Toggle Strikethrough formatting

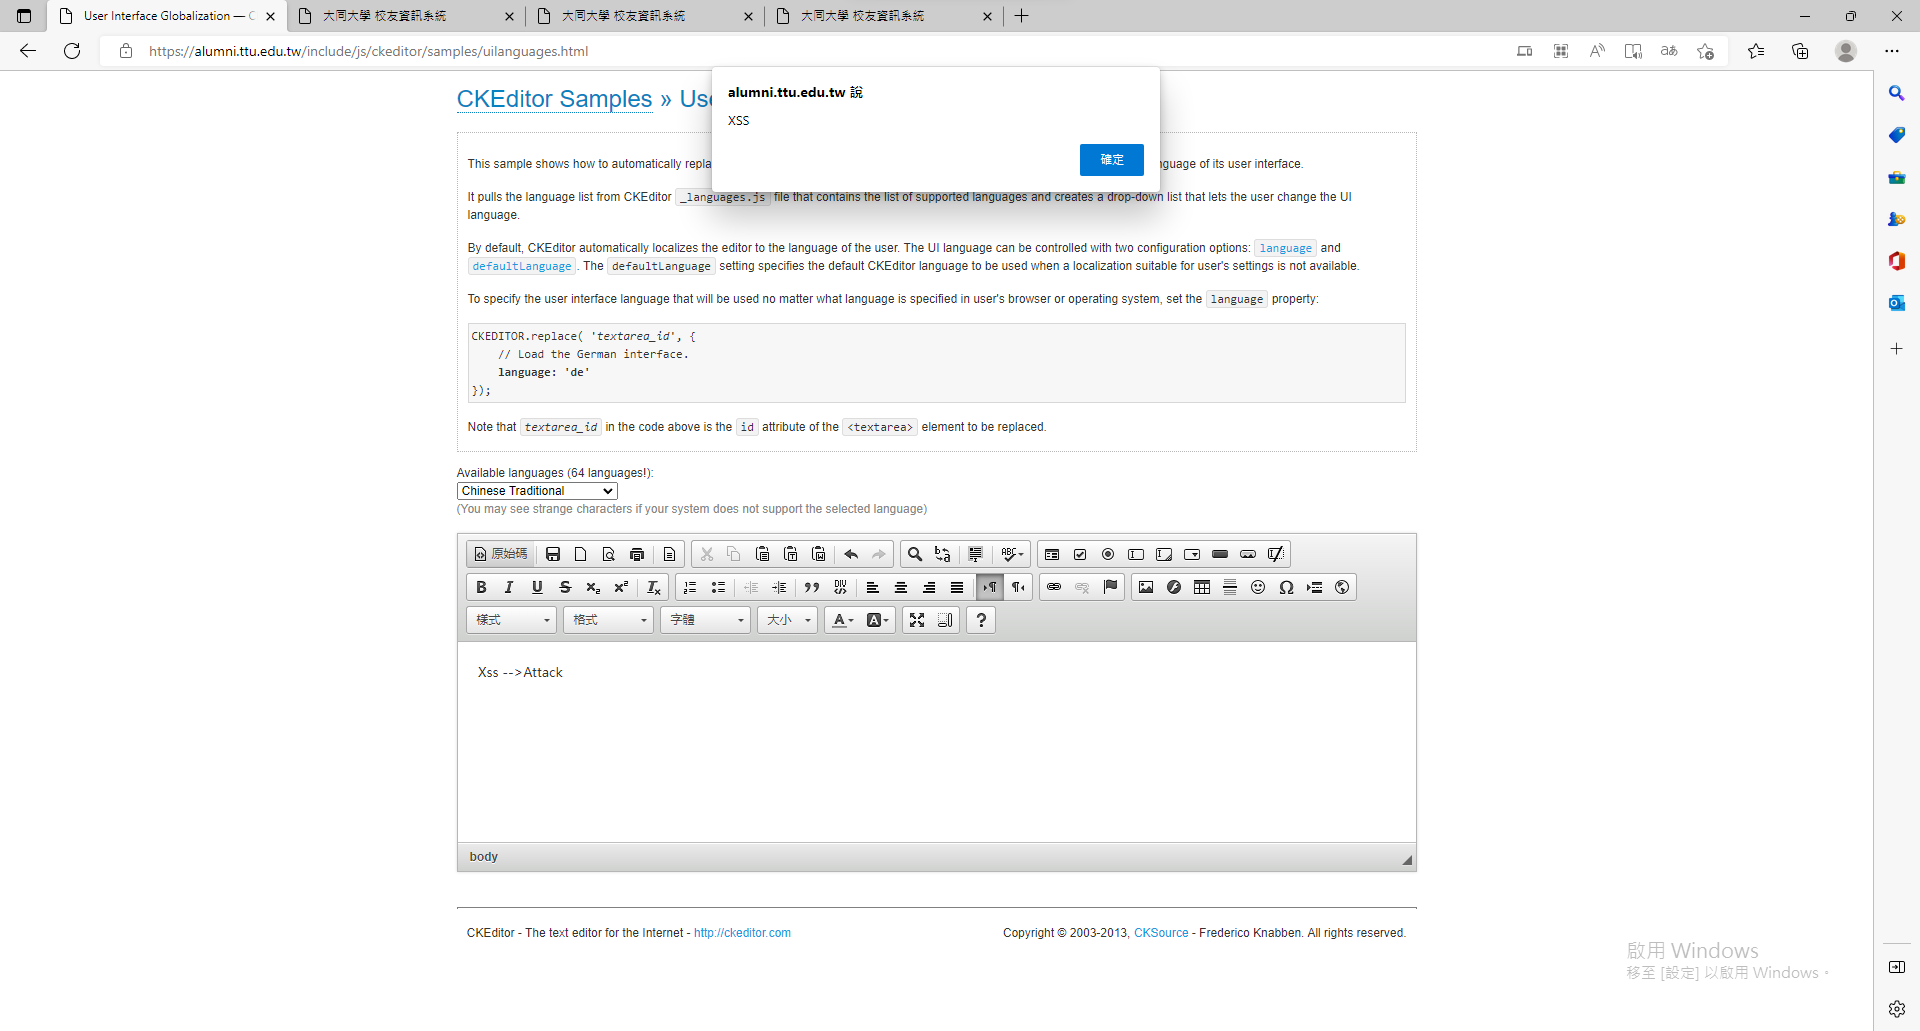[x=565, y=587]
